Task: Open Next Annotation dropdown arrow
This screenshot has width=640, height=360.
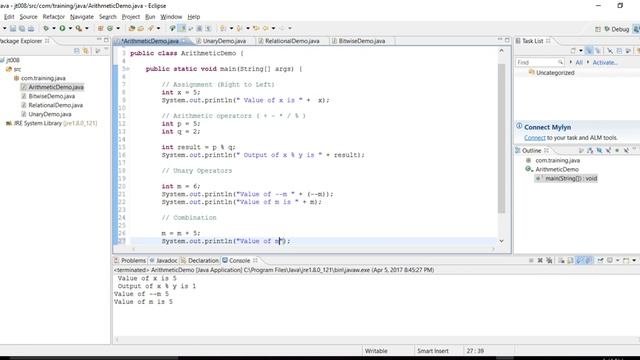Action: pos(231,29)
